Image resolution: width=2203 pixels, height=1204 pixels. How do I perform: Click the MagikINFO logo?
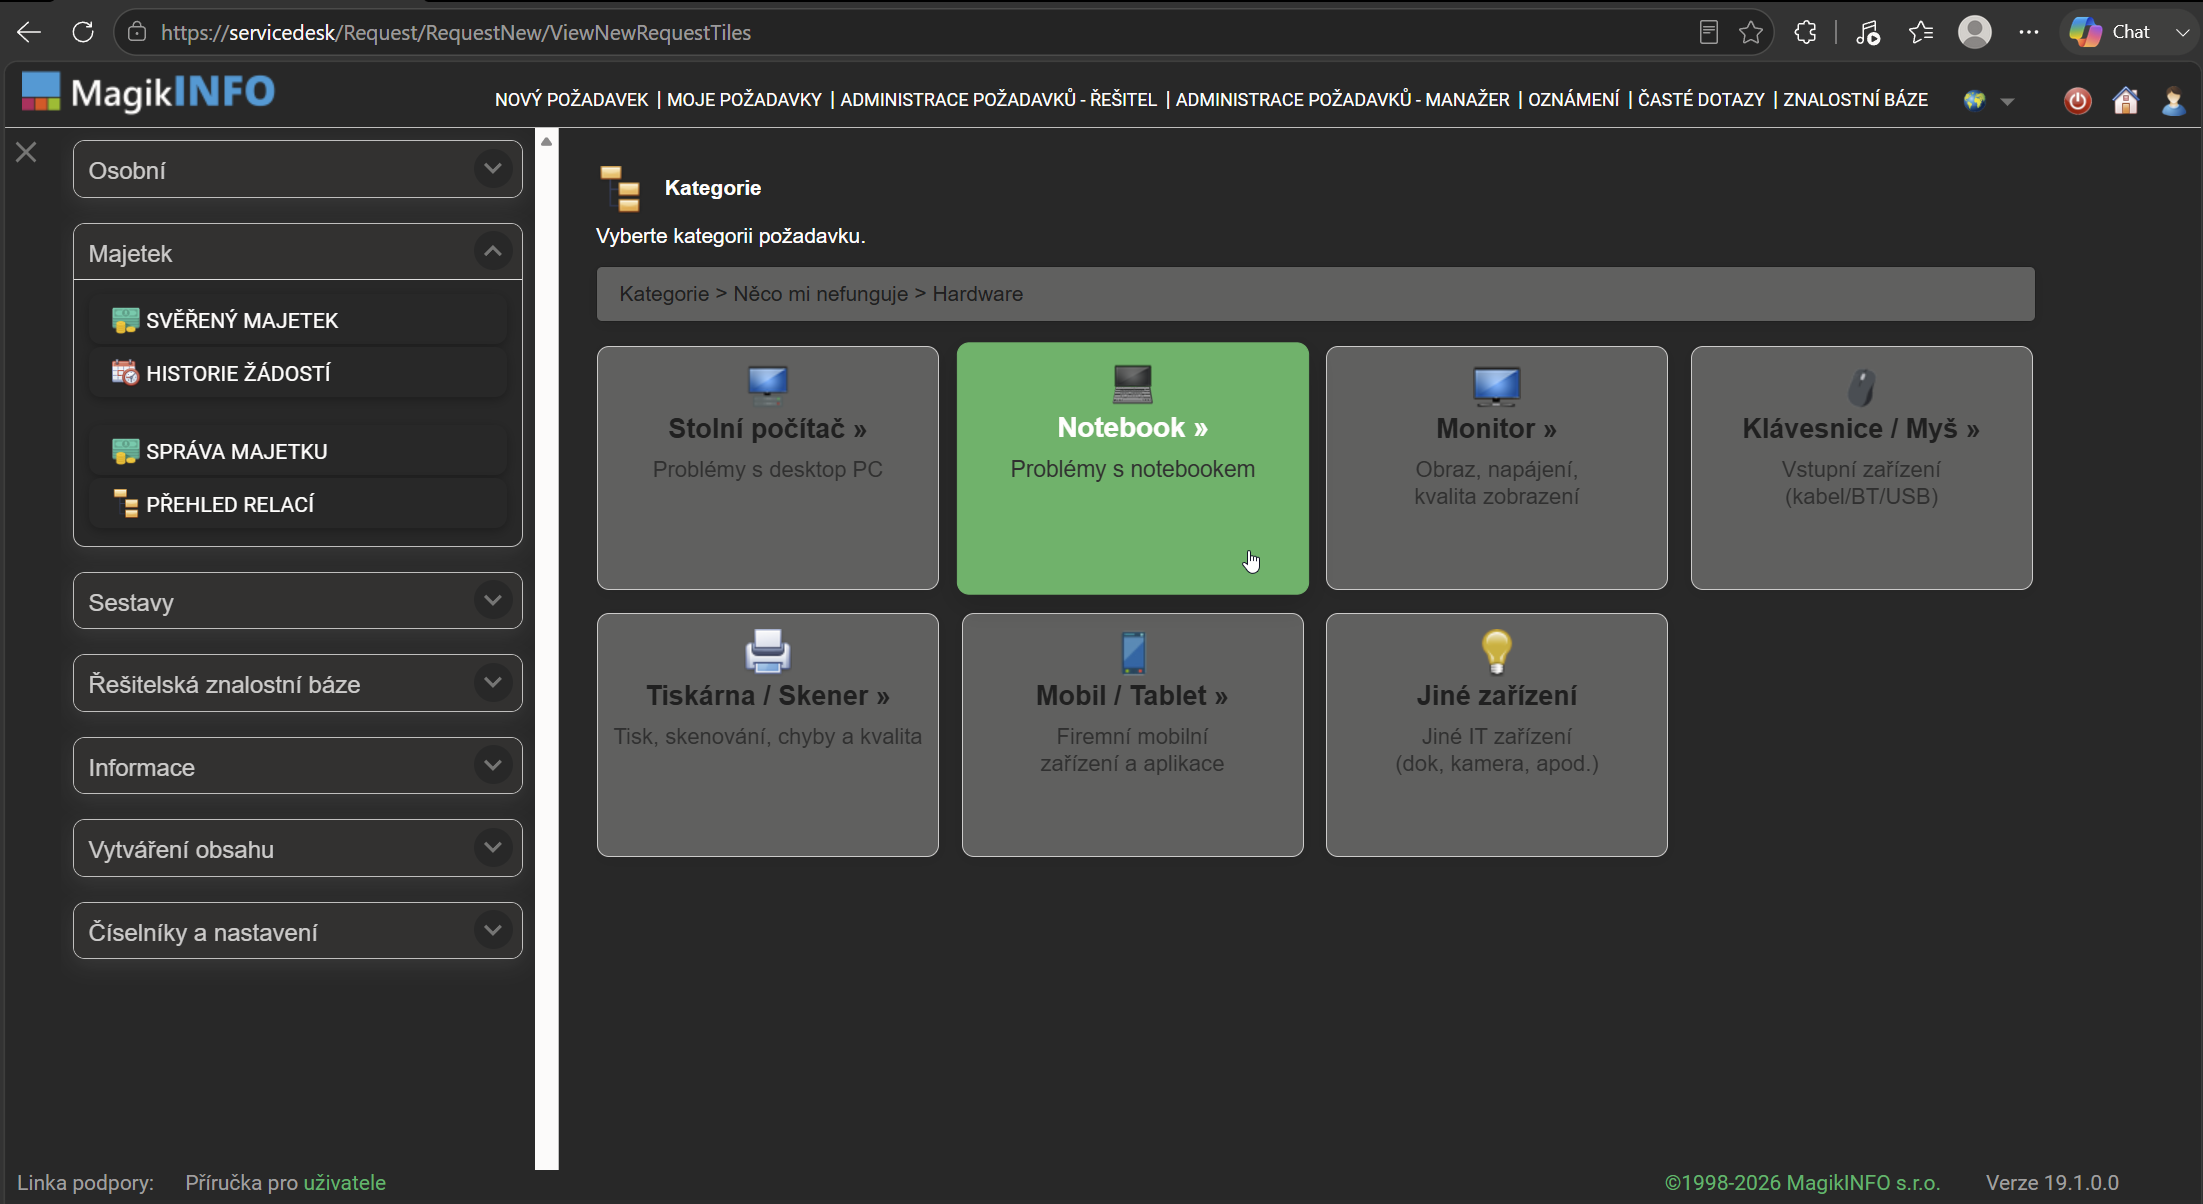[148, 92]
